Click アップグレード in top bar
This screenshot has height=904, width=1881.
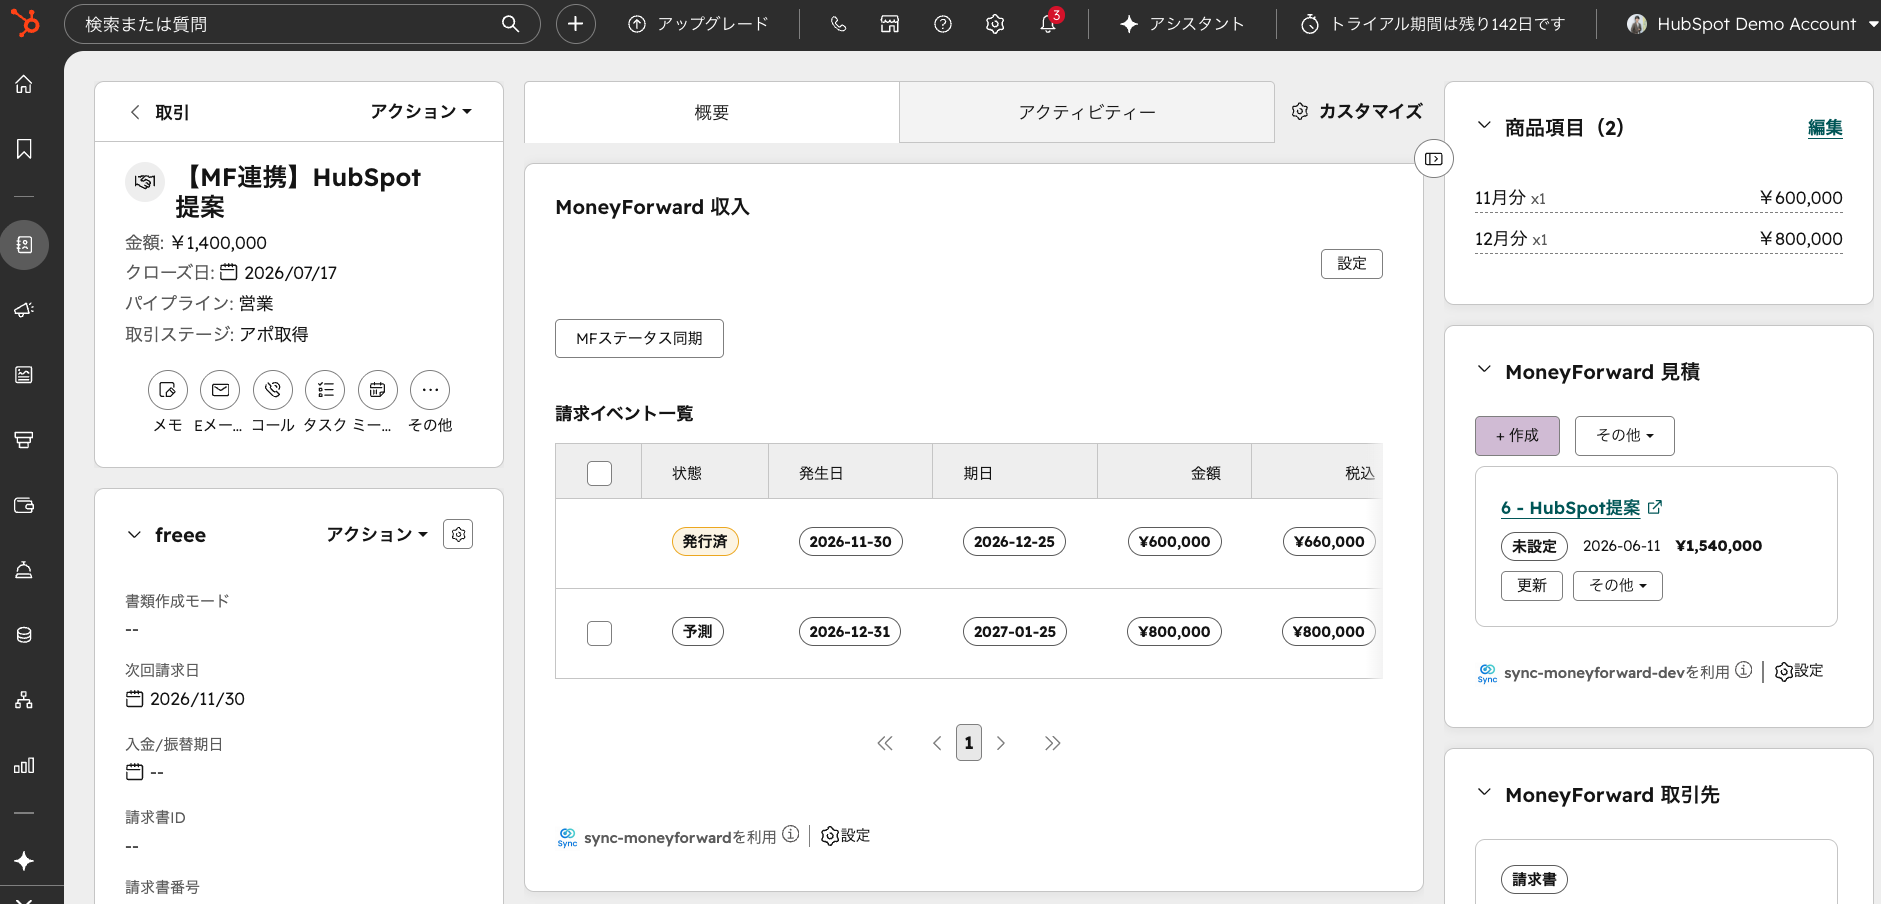pyautogui.click(x=698, y=24)
